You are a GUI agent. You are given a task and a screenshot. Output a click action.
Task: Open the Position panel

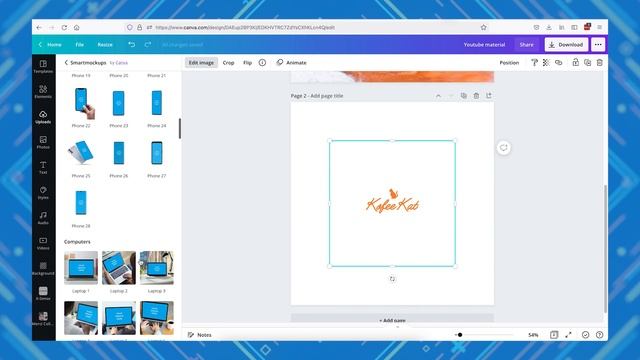tap(509, 62)
